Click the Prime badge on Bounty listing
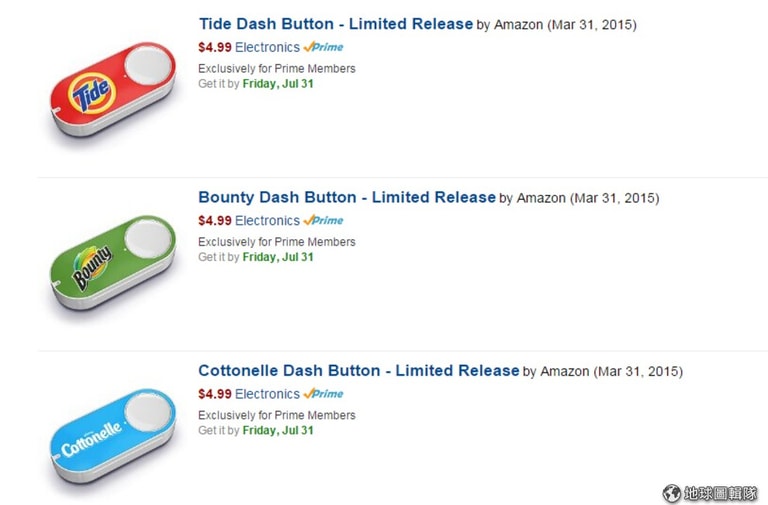The width and height of the screenshot is (768, 505). (324, 221)
